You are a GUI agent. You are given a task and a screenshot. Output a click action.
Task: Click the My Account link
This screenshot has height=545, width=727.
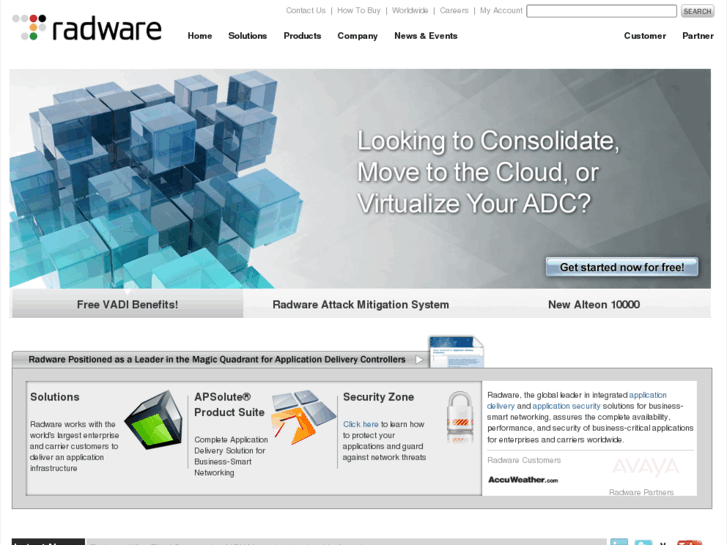(501, 10)
